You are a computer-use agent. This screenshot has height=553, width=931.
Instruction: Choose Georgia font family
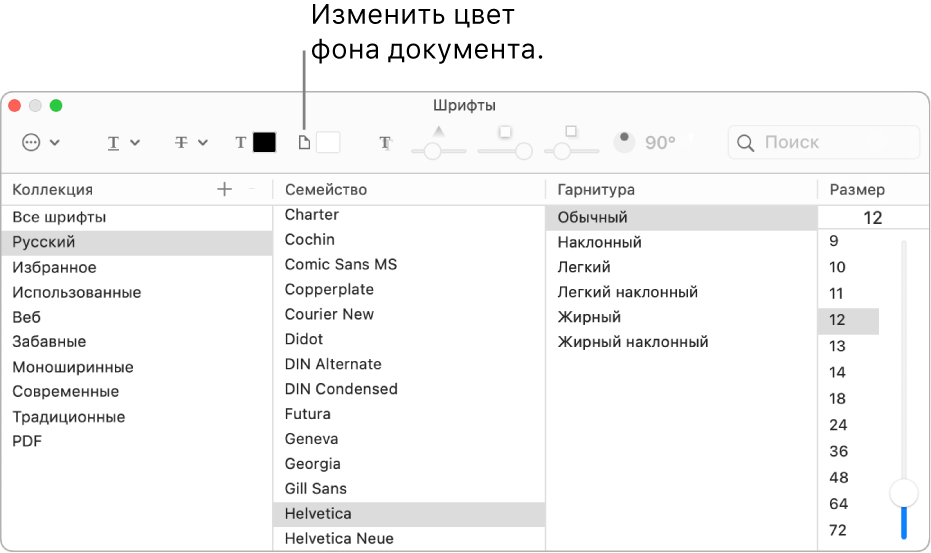pyautogui.click(x=408, y=464)
